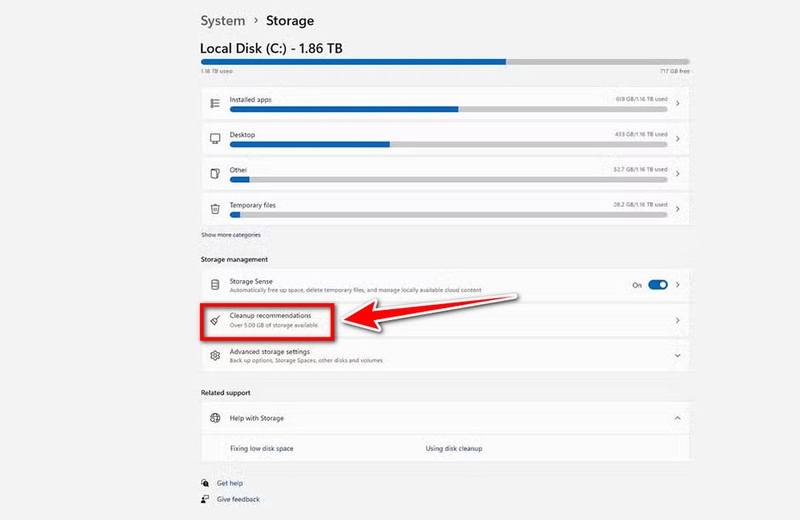Click the Cleanup recommendations broom icon

tap(215, 320)
